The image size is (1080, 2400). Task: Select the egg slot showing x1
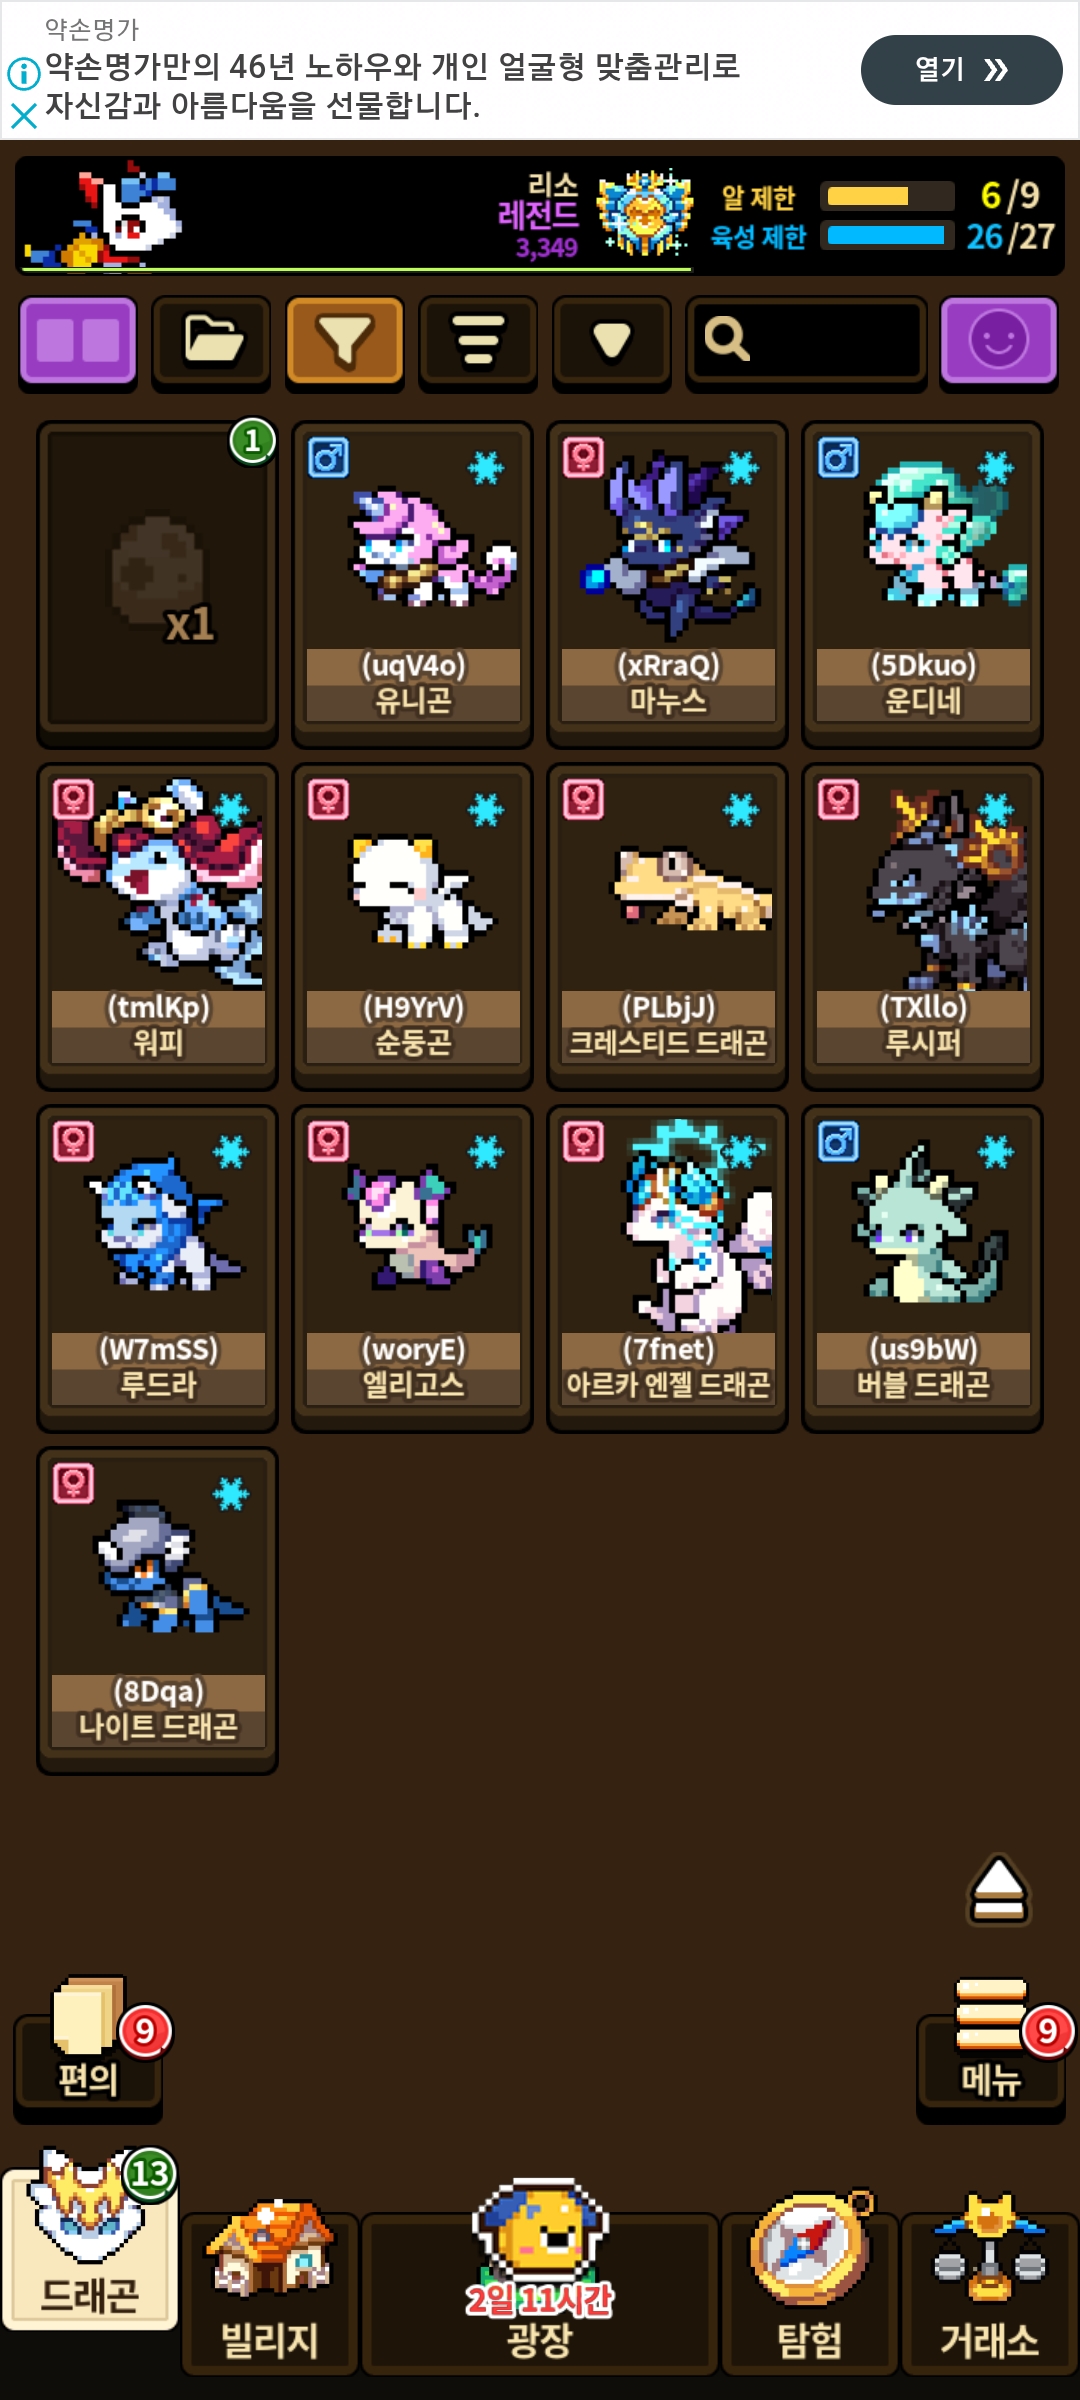pos(158,584)
